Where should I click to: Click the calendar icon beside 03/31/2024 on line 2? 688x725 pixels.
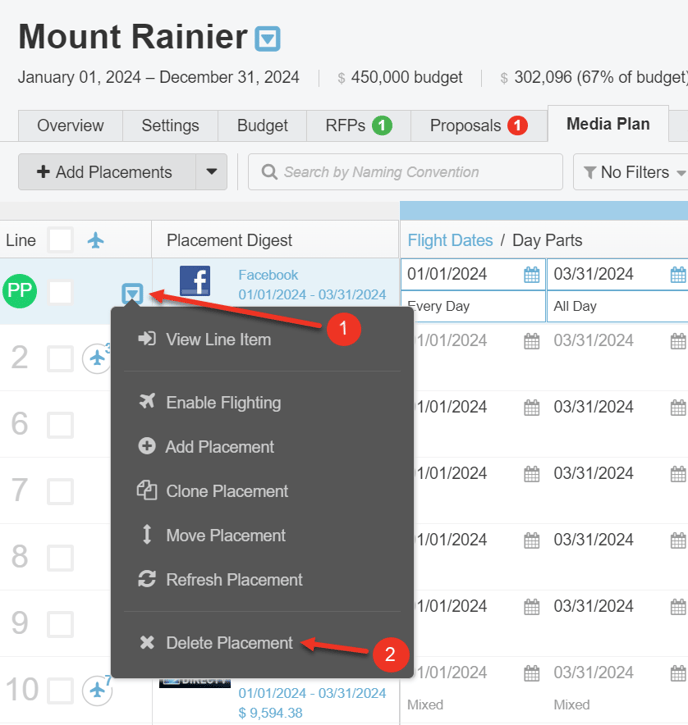[x=678, y=342]
